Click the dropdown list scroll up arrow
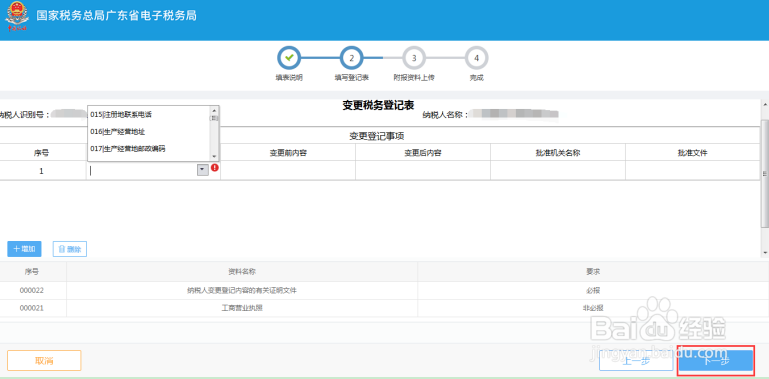 pos(214,110)
